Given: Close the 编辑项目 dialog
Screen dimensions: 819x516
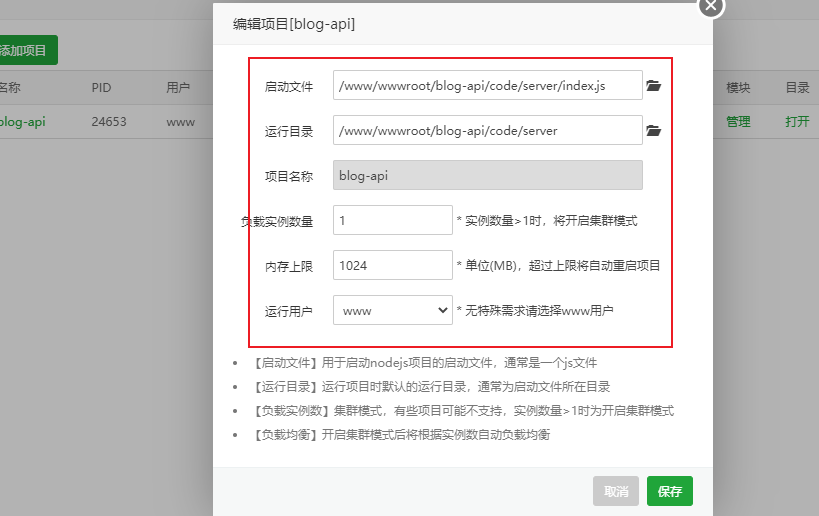Looking at the screenshot, I should tap(710, 6).
